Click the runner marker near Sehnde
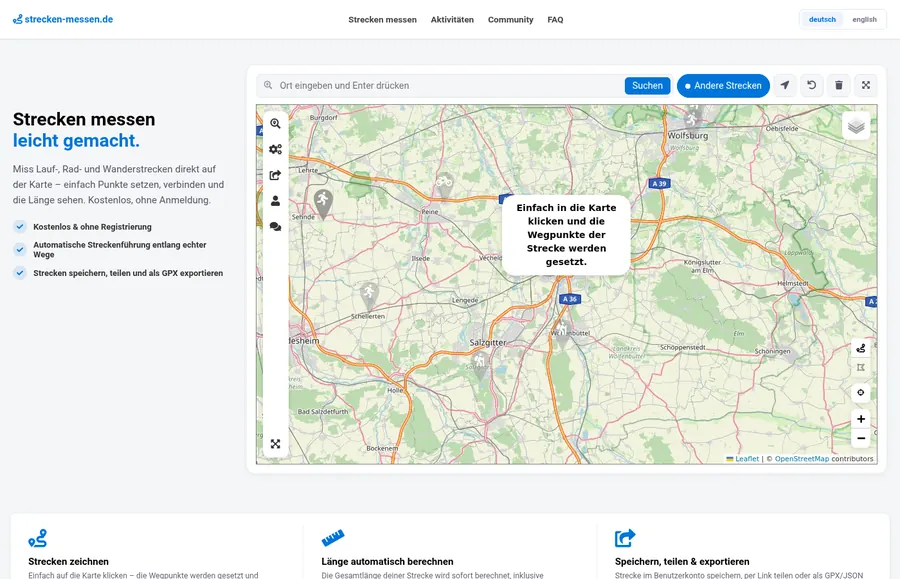Screen dimensions: 900x579 (323, 204)
